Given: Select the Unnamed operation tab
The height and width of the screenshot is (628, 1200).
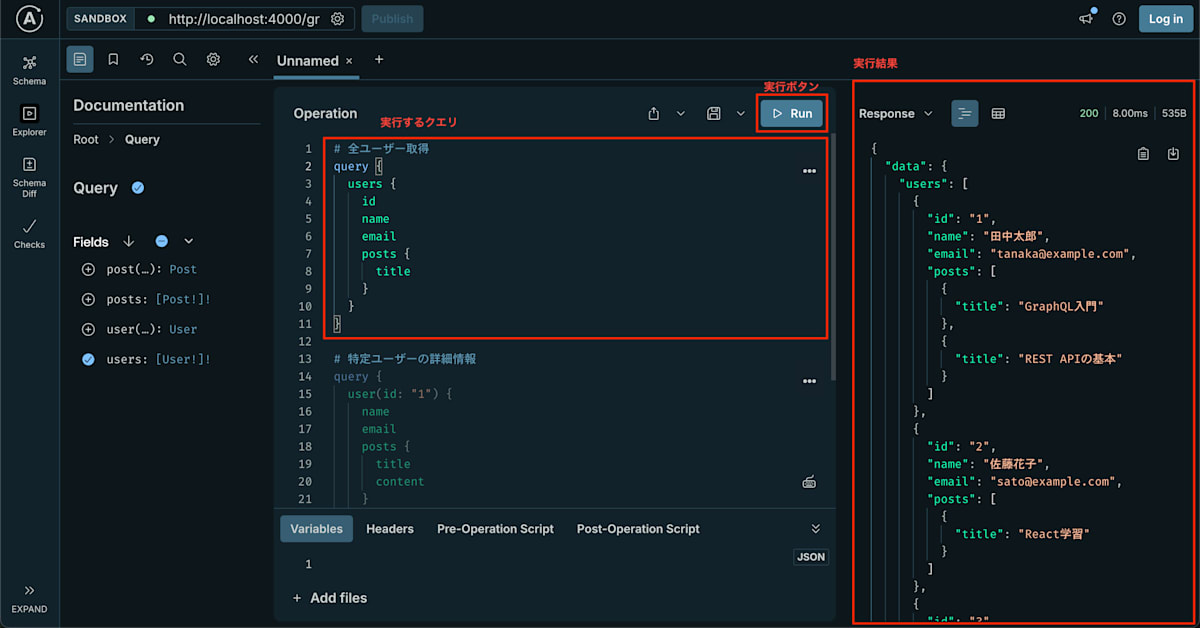Looking at the screenshot, I should pos(308,60).
